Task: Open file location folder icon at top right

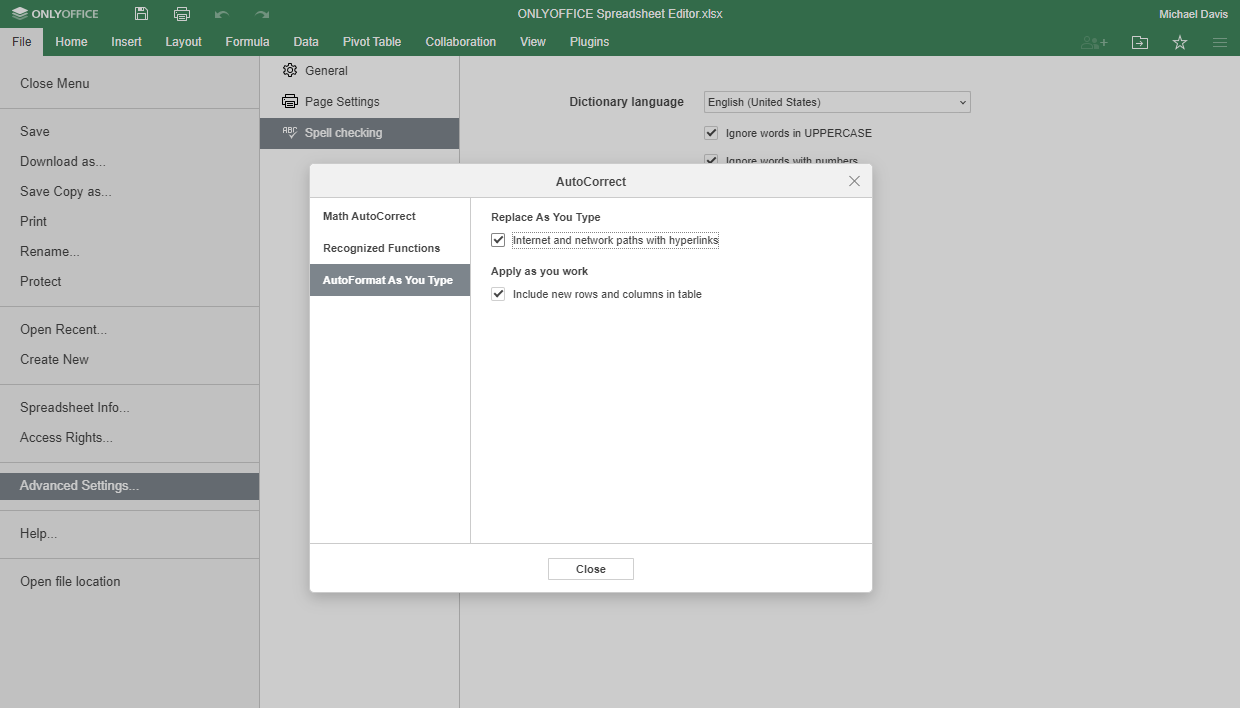Action: click(x=1140, y=42)
